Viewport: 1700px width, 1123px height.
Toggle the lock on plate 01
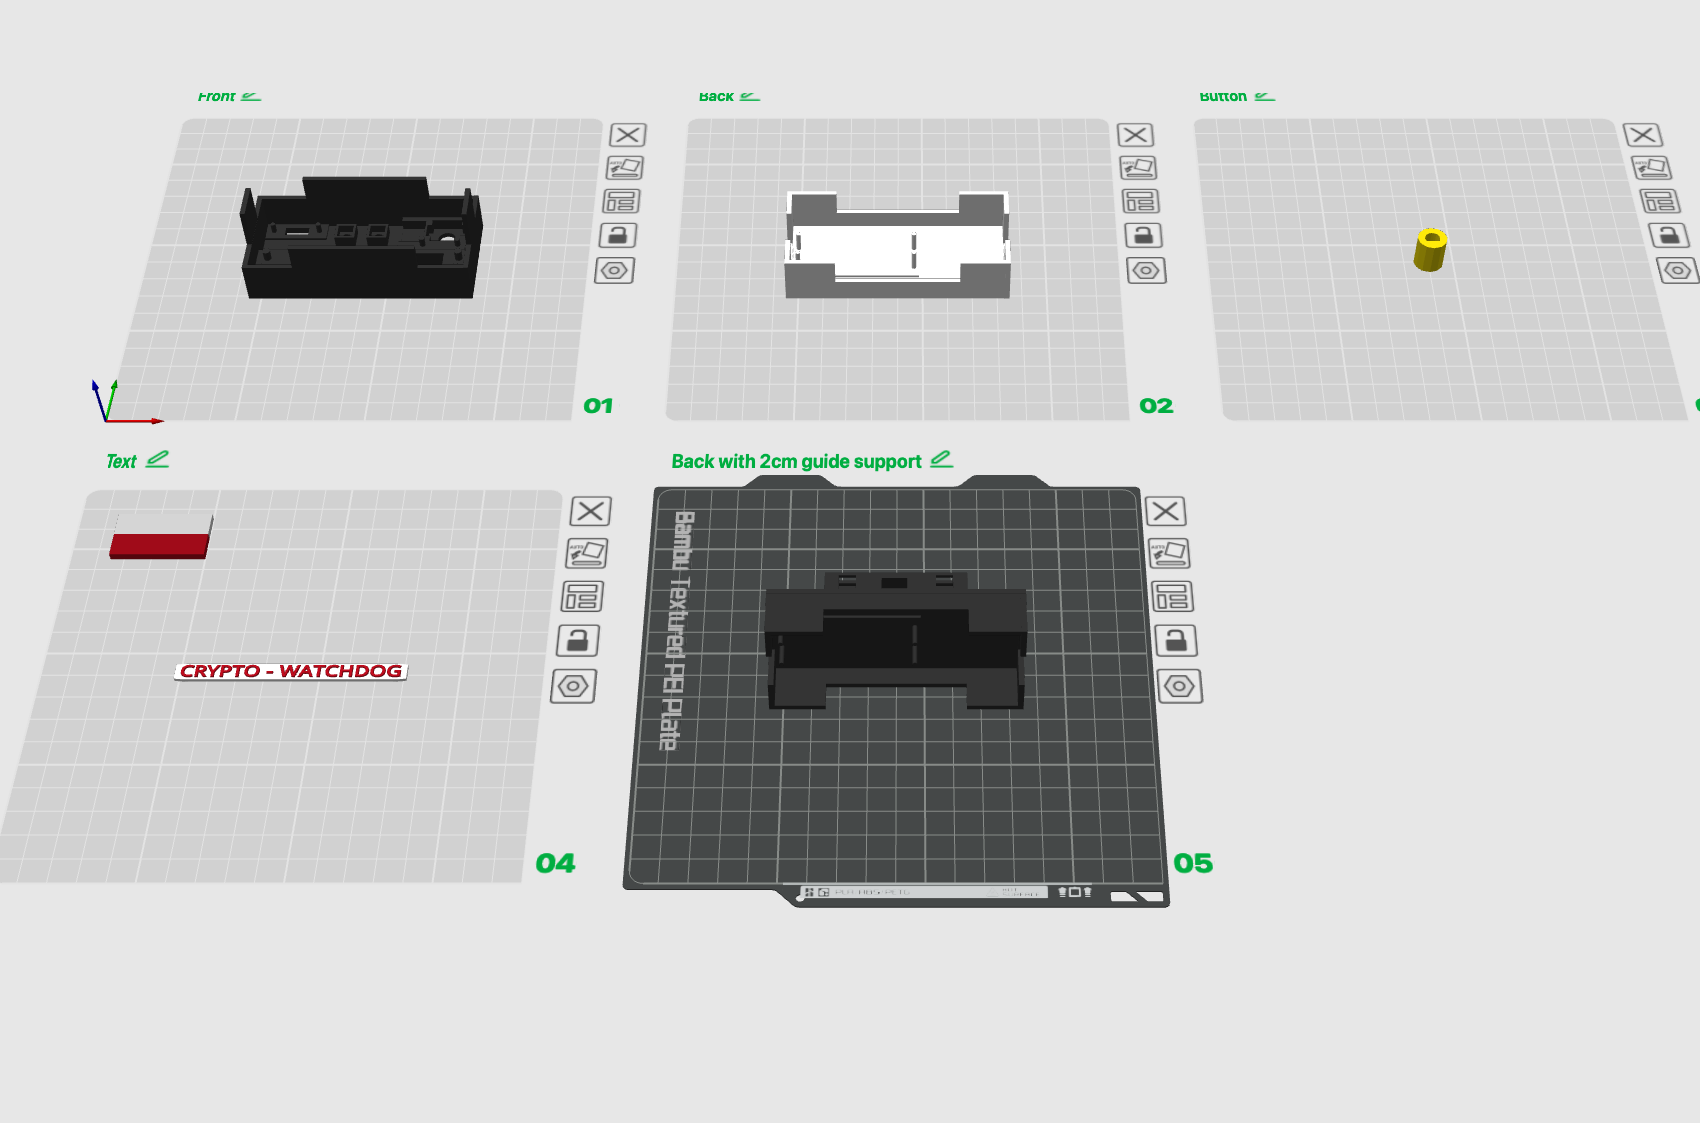click(618, 235)
